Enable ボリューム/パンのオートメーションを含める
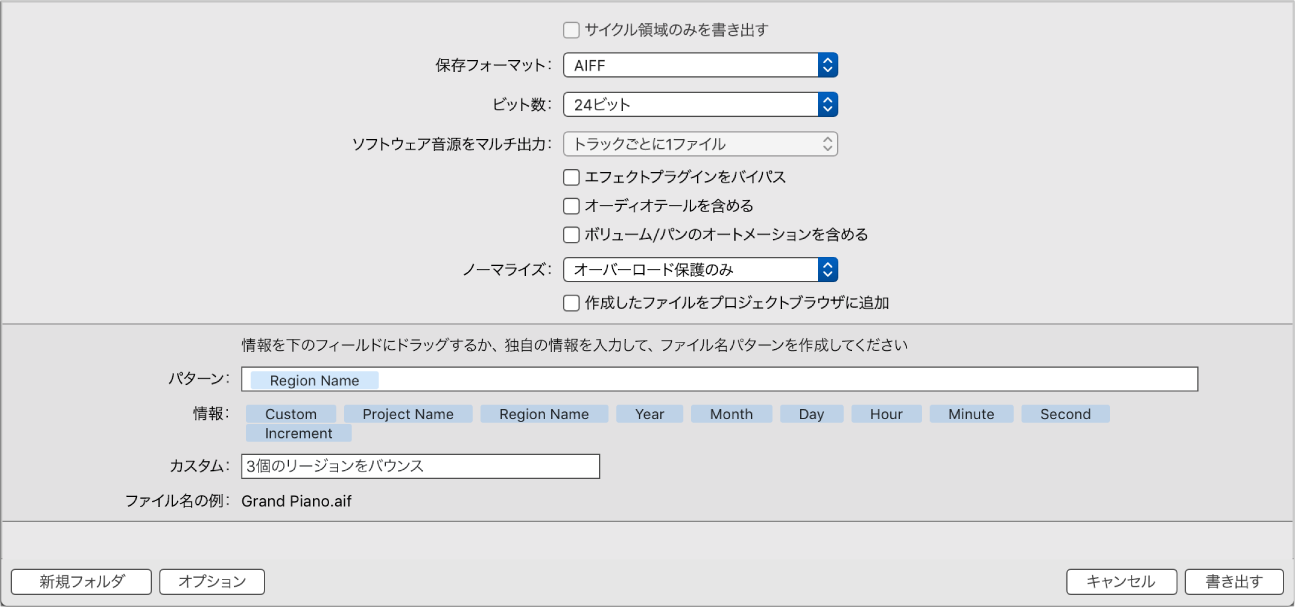Image resolution: width=1295 pixels, height=609 pixels. coord(572,233)
